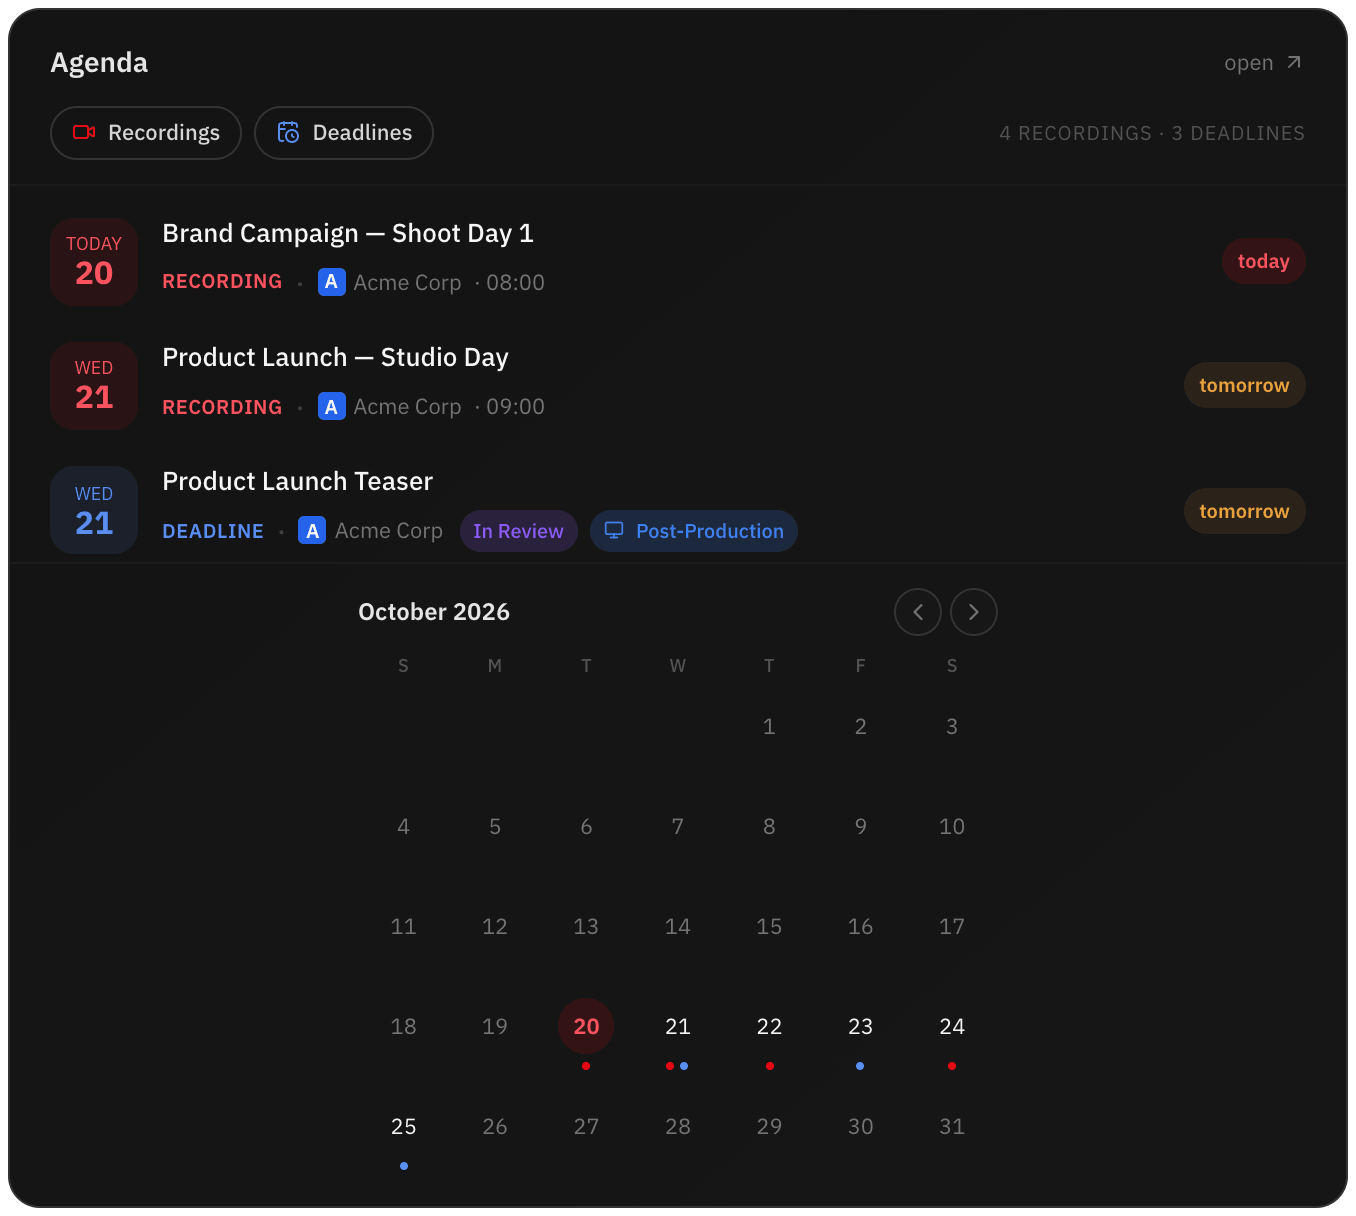This screenshot has height=1216, width=1356.
Task: Select October 4 in the calendar
Action: (x=404, y=826)
